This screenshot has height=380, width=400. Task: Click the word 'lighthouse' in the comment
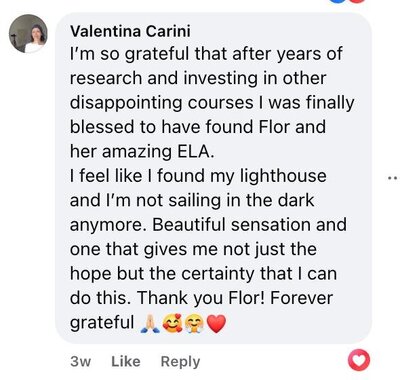click(283, 176)
